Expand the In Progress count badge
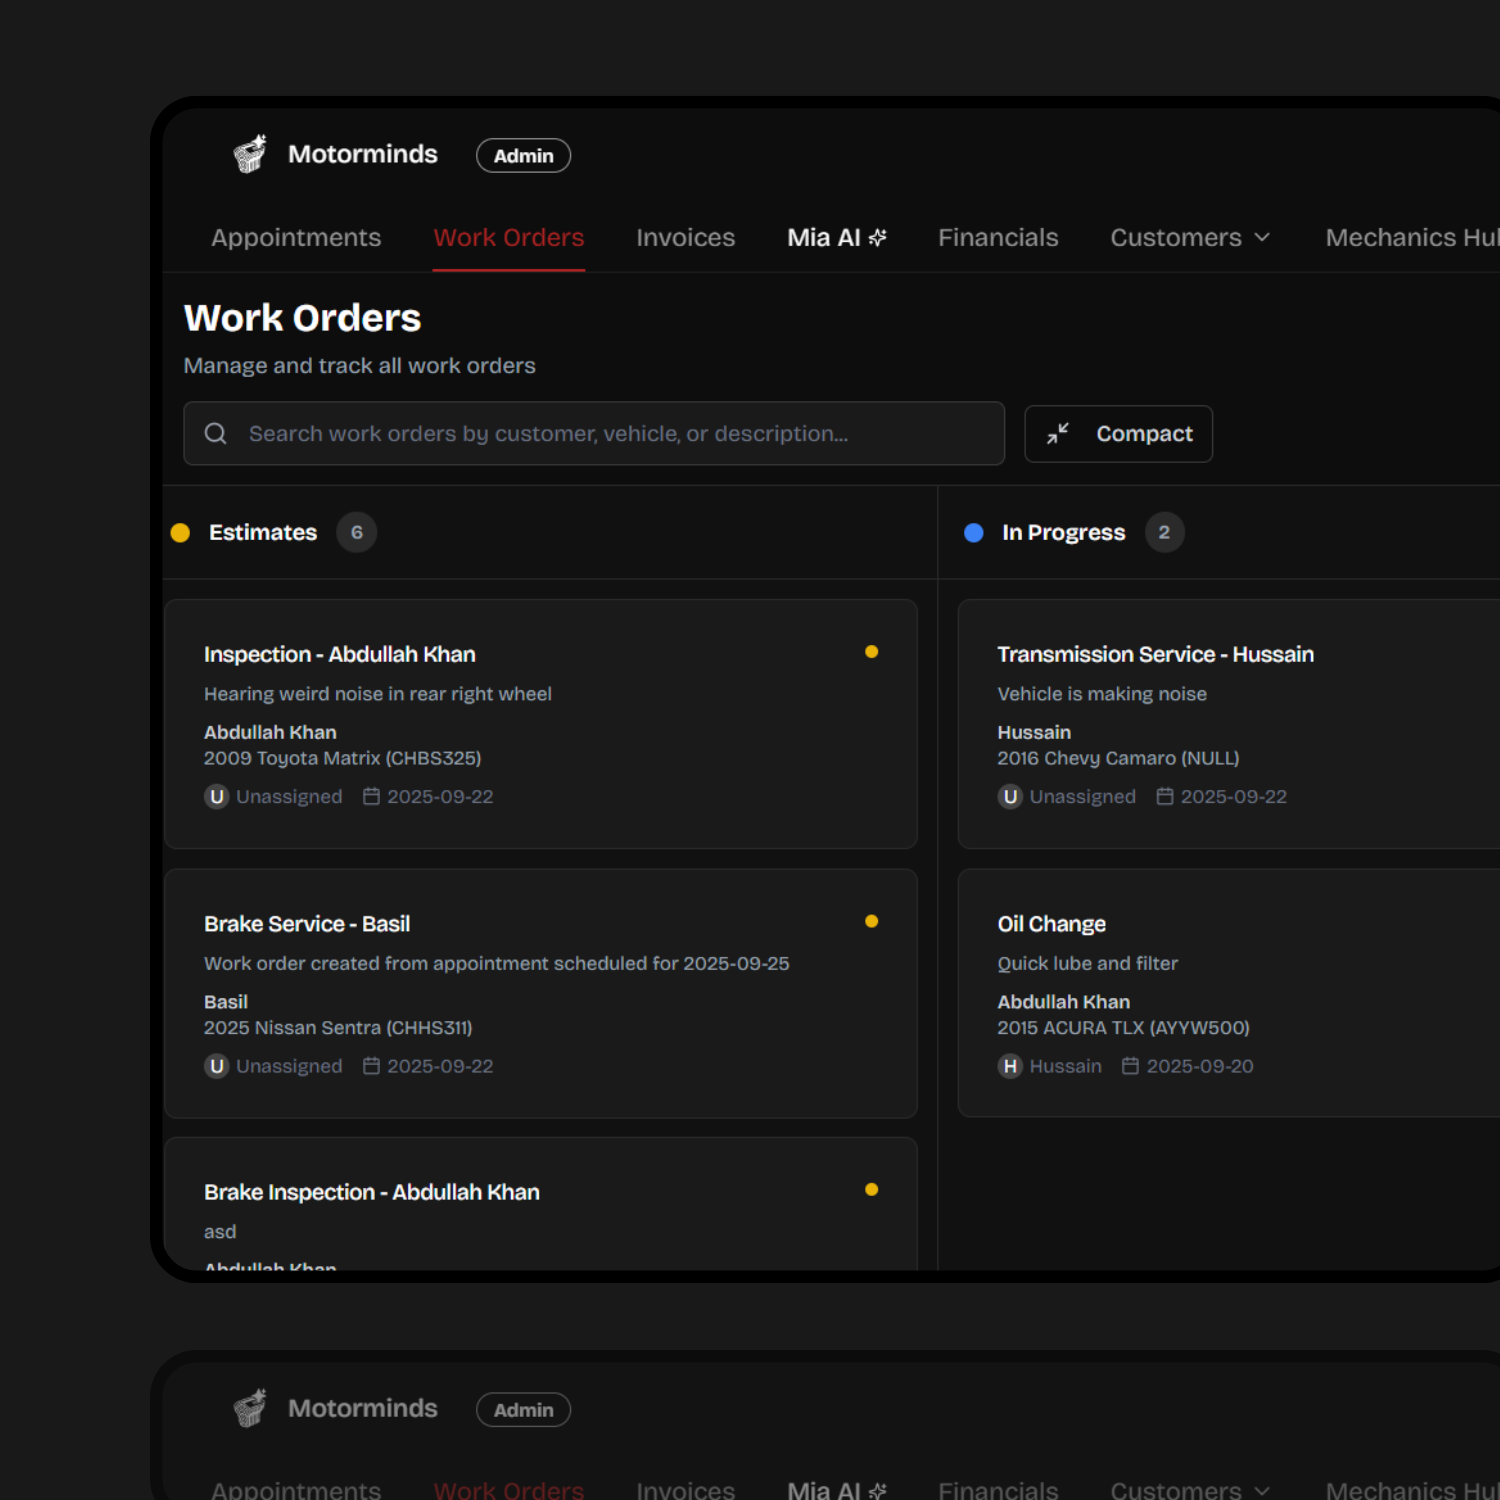 [1164, 532]
